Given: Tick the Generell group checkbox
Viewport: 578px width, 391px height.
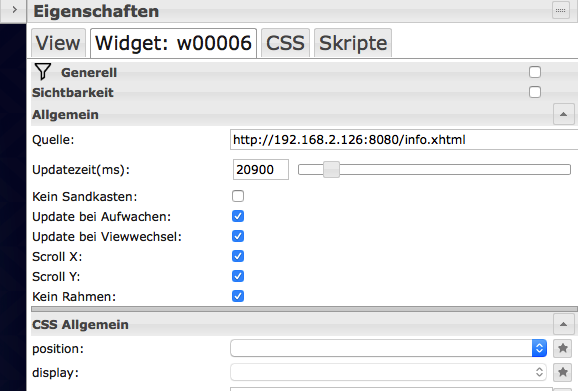Looking at the screenshot, I should [x=535, y=72].
